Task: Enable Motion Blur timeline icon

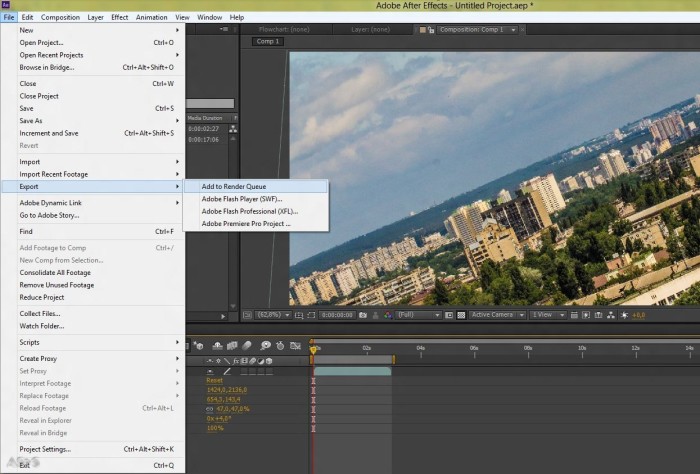Action: click(x=247, y=345)
